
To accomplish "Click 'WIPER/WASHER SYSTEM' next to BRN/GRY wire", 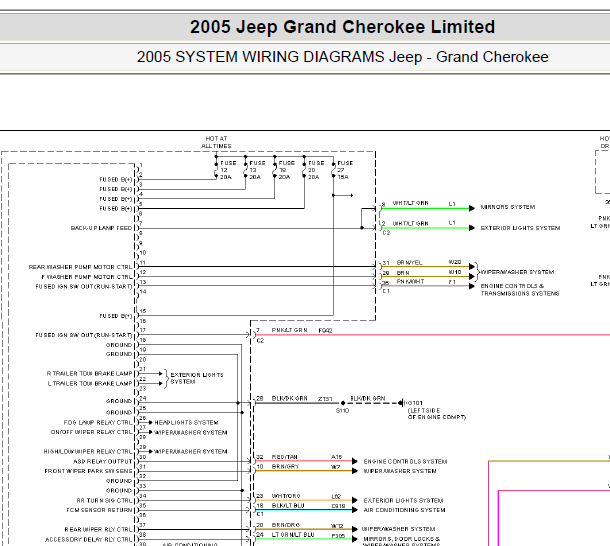I will point(400,471).
